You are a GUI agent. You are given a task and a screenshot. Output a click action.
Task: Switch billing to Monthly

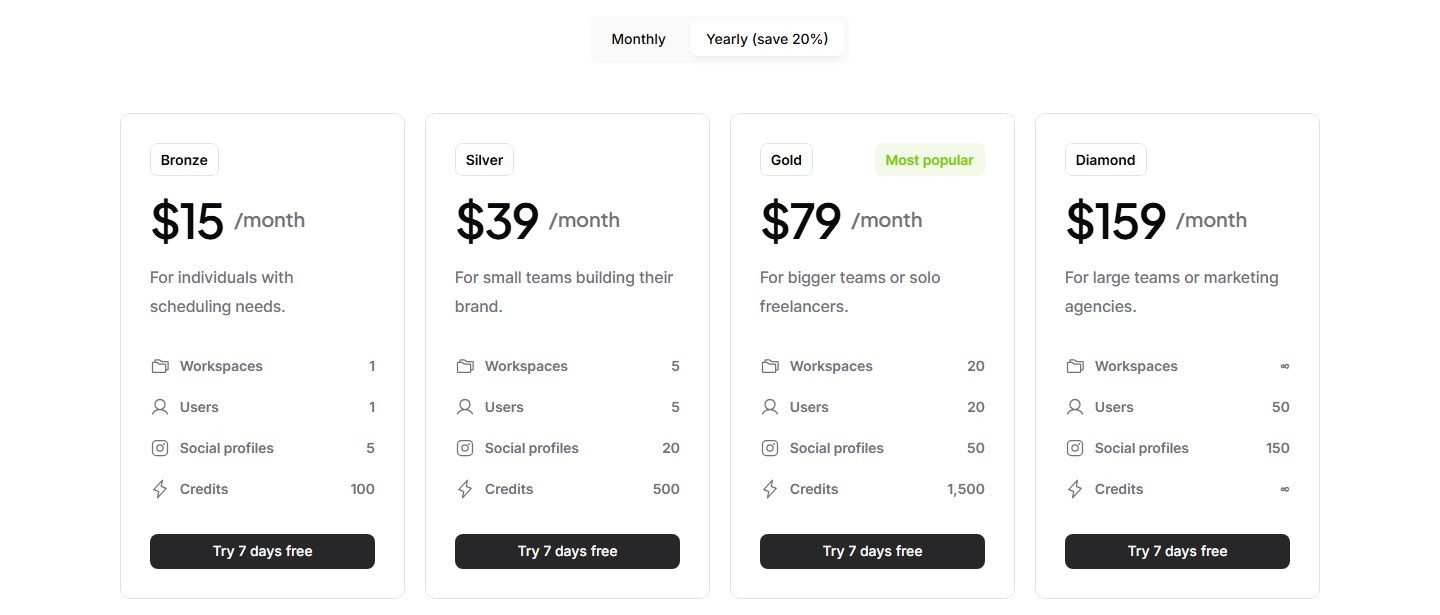click(638, 39)
